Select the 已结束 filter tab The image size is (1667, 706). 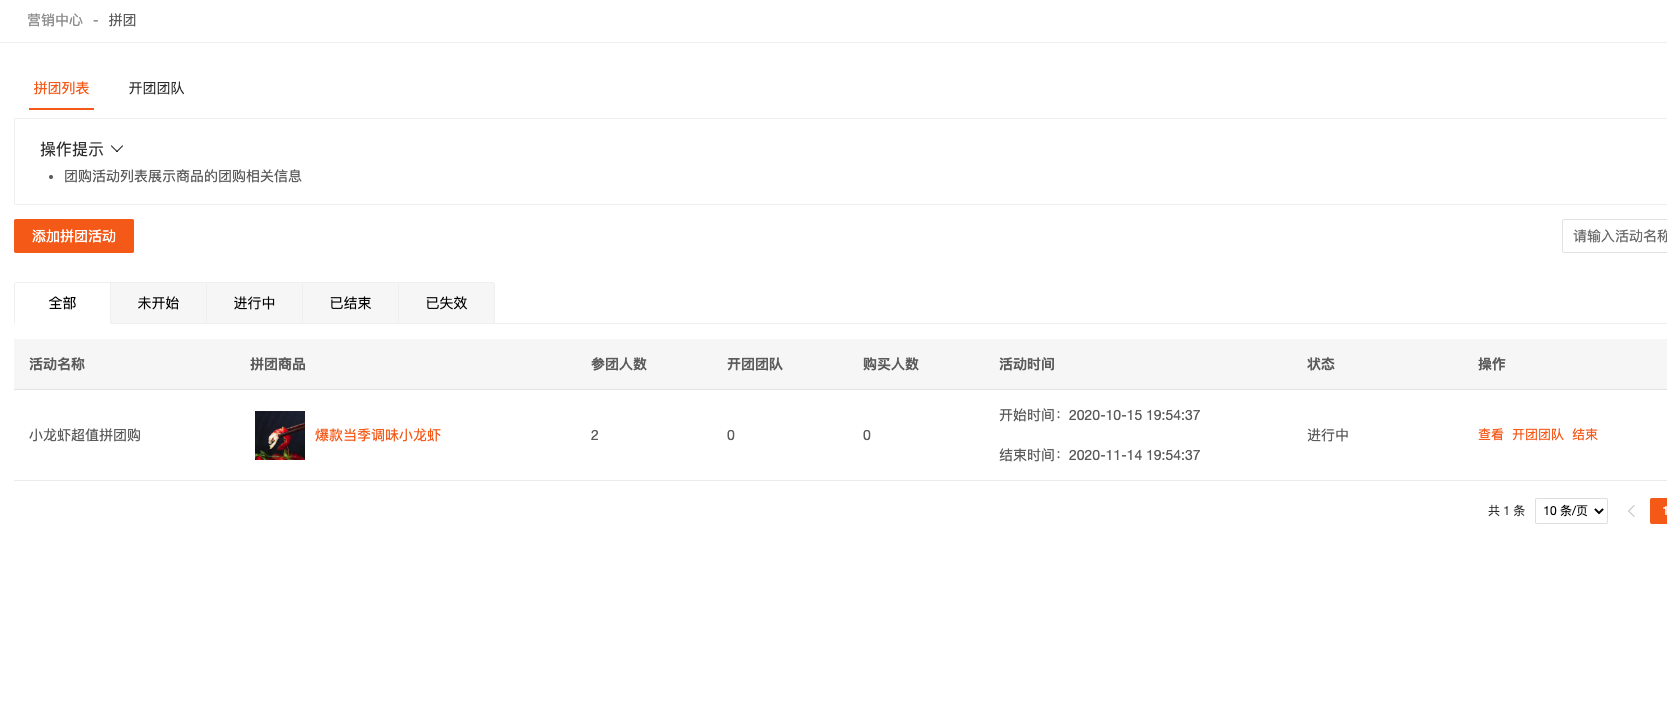click(350, 303)
